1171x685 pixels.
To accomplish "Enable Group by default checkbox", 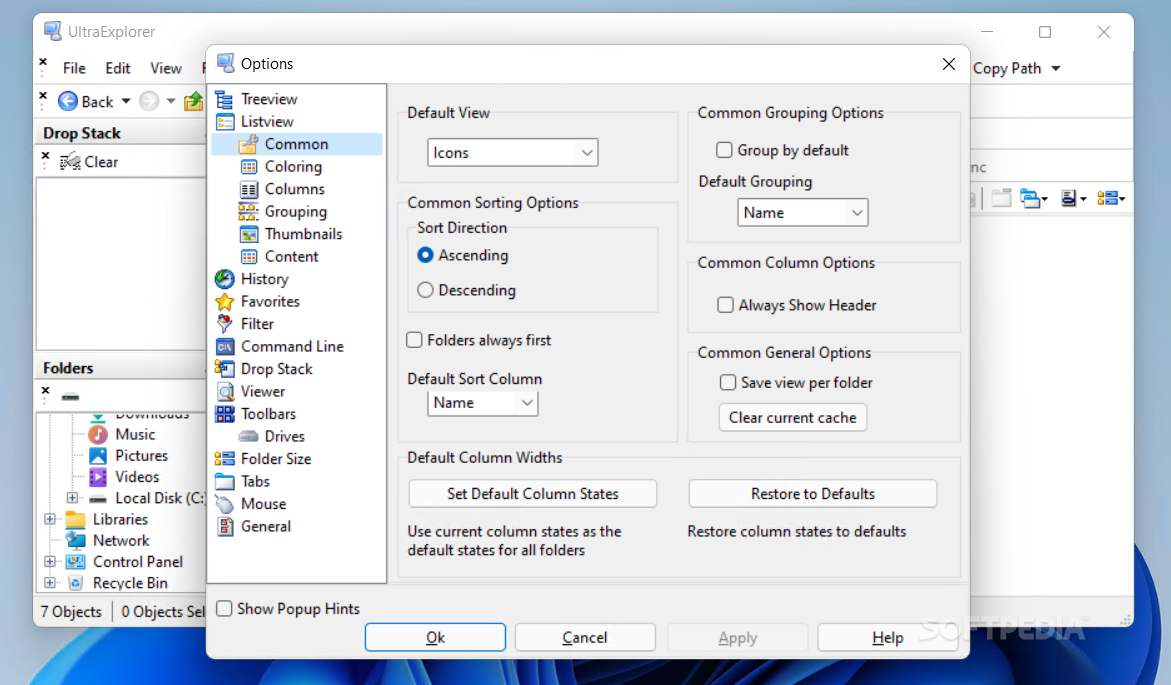I will (x=724, y=150).
